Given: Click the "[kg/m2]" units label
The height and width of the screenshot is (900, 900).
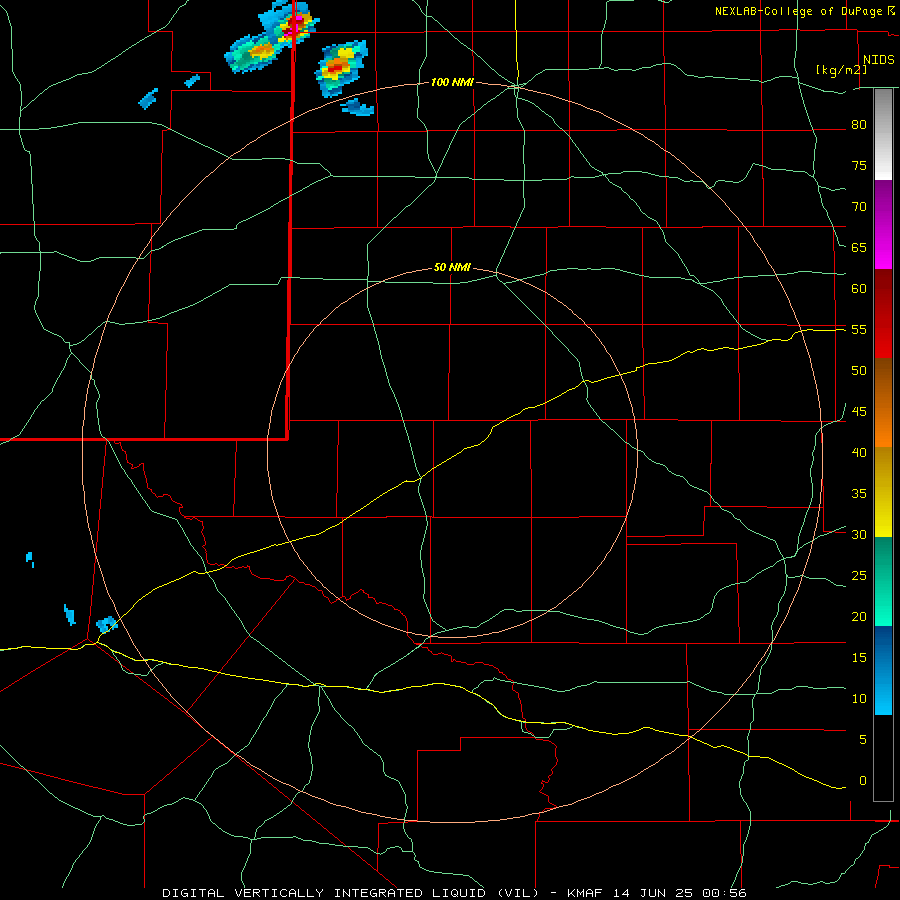Looking at the screenshot, I should (841, 70).
